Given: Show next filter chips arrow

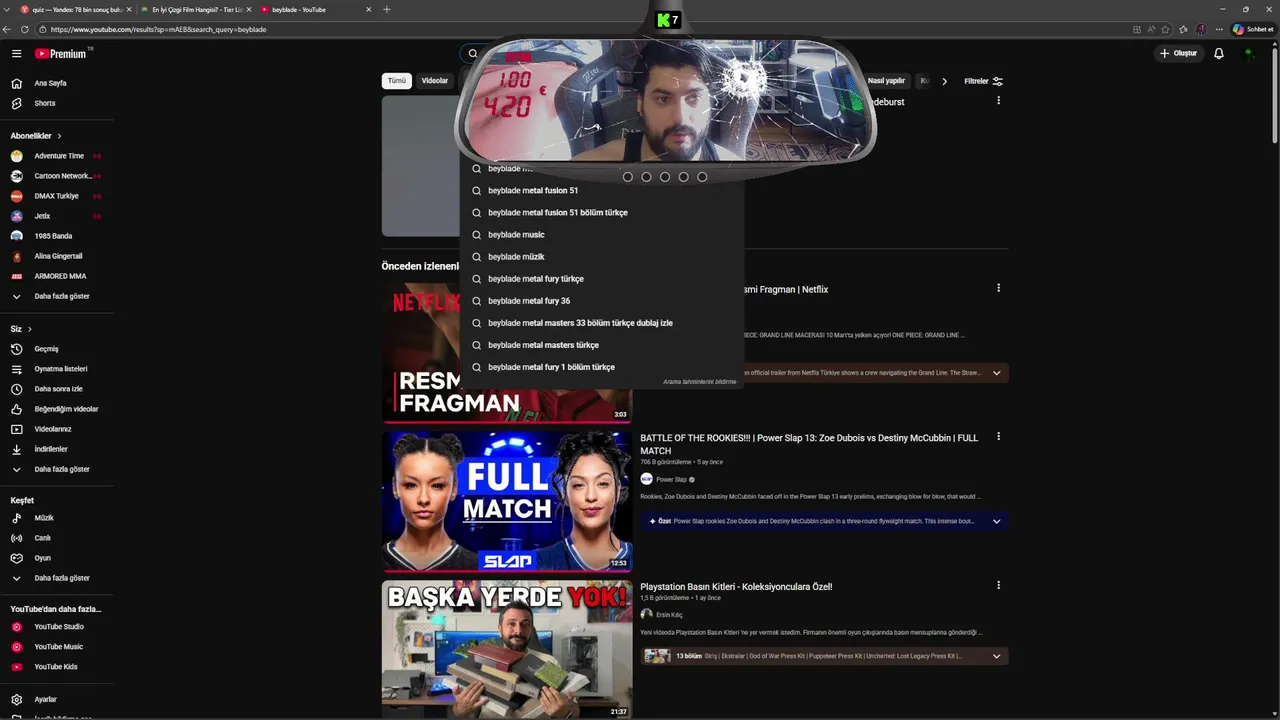Looking at the screenshot, I should point(944,81).
